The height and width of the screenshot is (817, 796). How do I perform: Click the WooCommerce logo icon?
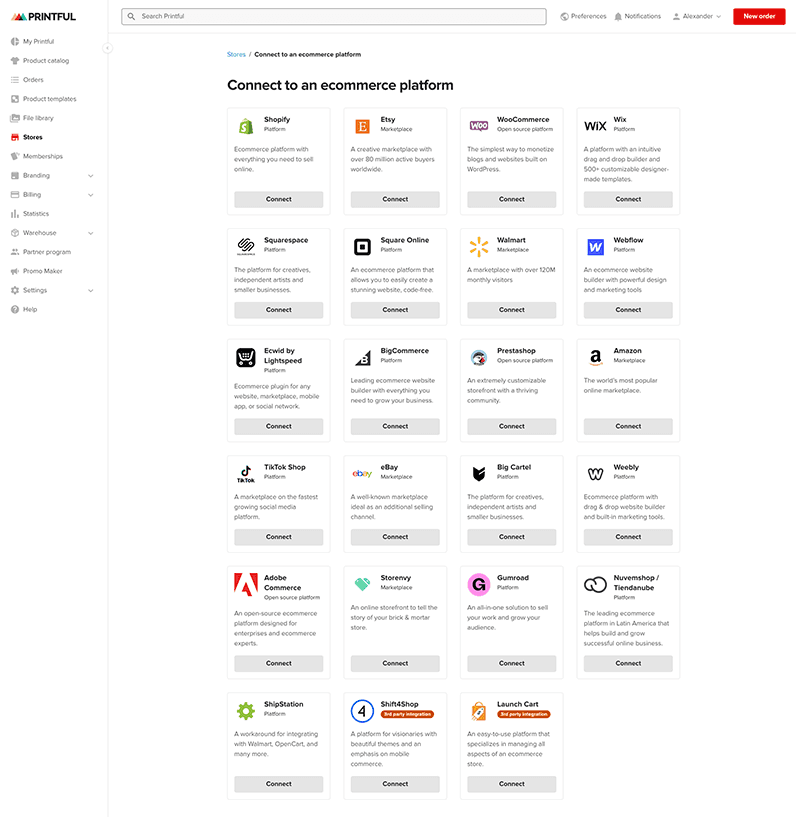(479, 126)
